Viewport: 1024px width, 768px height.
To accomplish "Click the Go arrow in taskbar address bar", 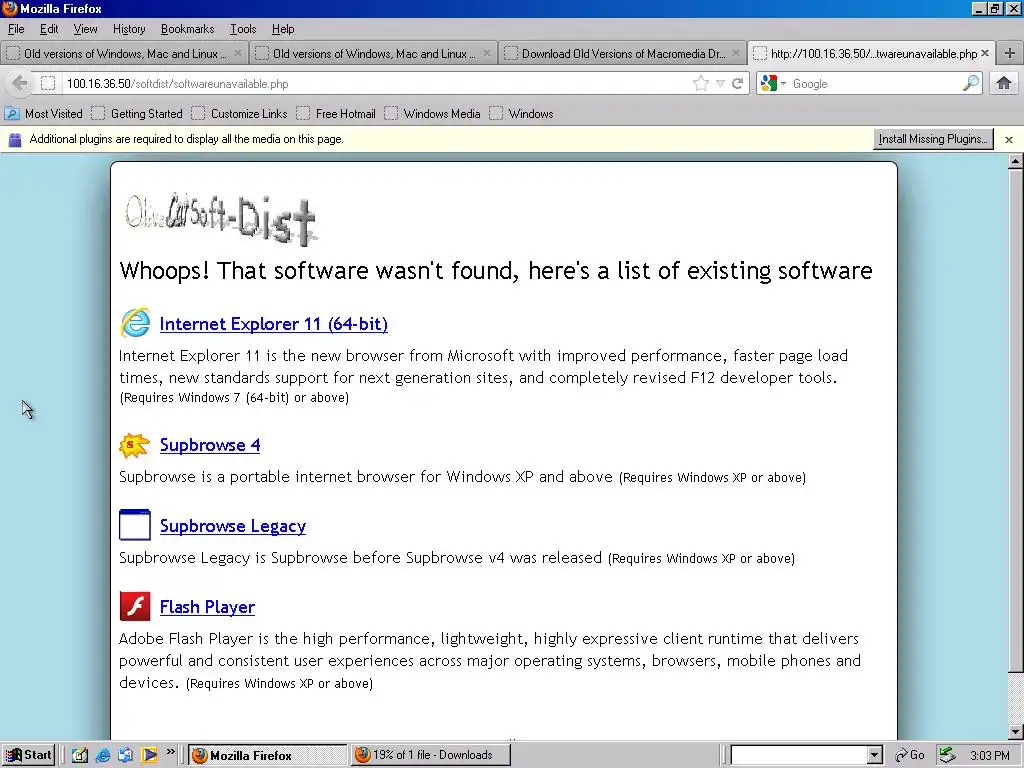I will [x=901, y=756].
